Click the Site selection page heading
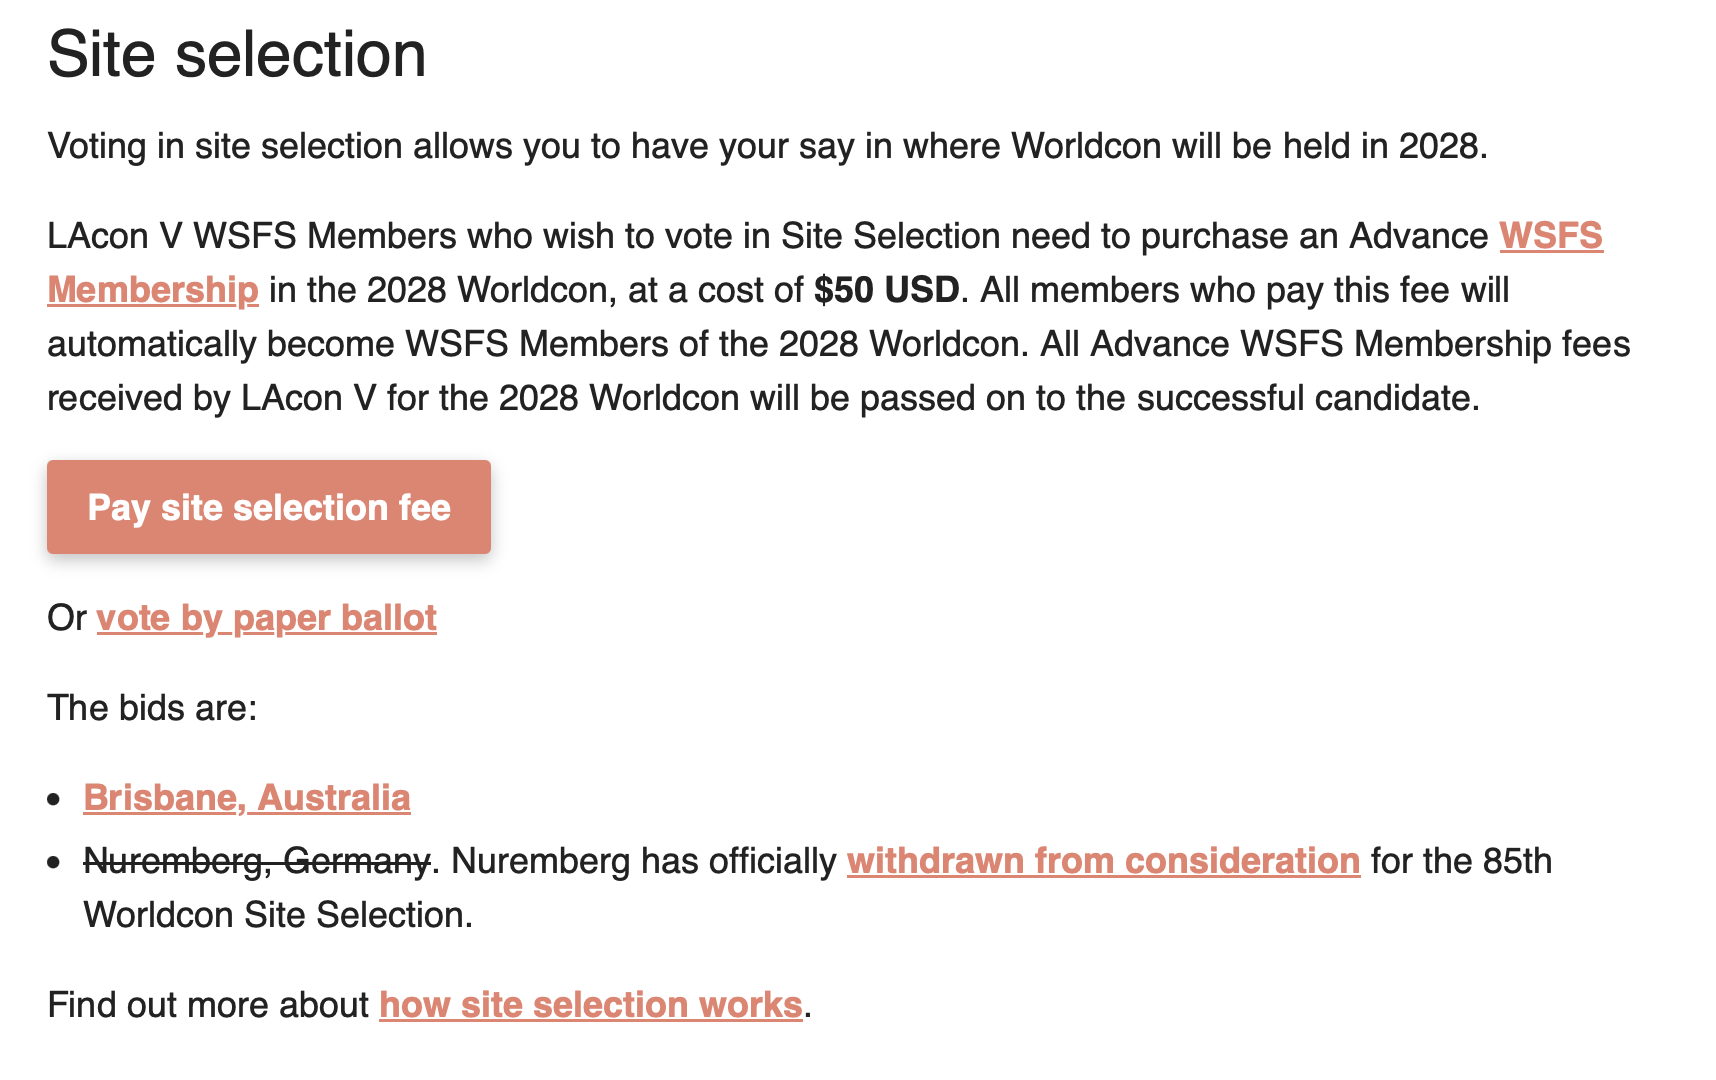The image size is (1716, 1080). [237, 54]
